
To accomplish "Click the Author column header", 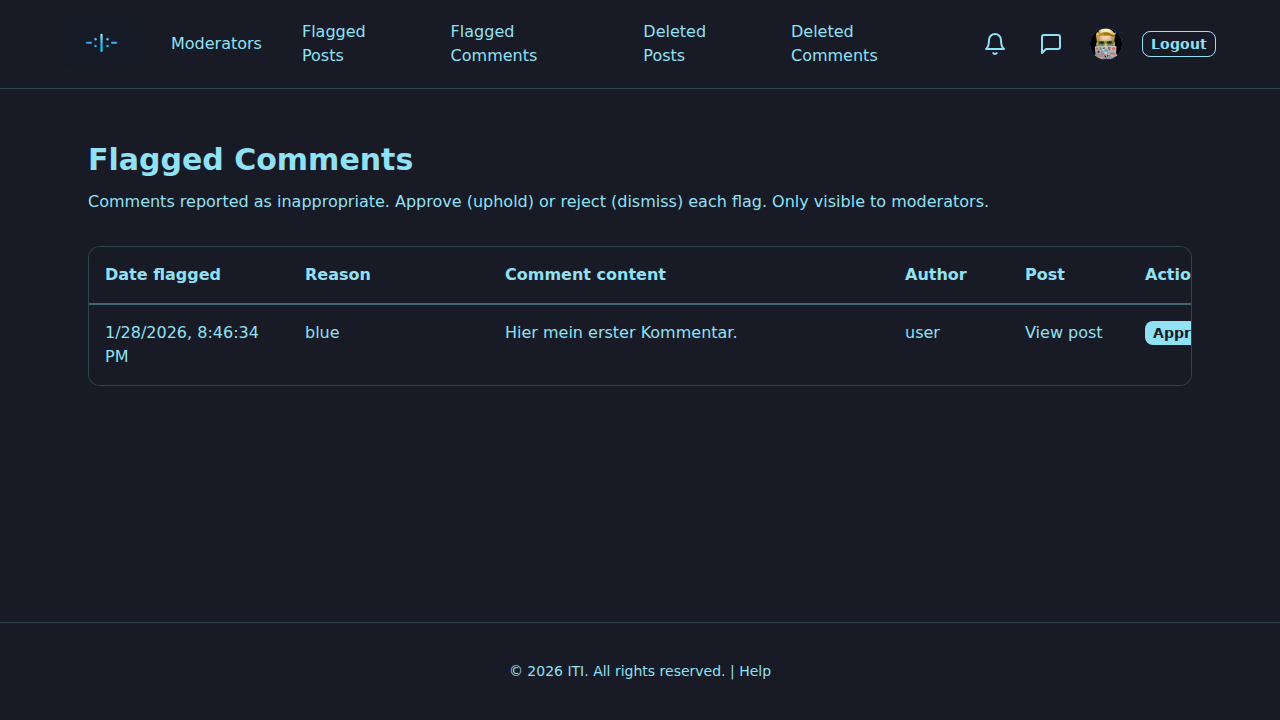I will [x=936, y=274].
